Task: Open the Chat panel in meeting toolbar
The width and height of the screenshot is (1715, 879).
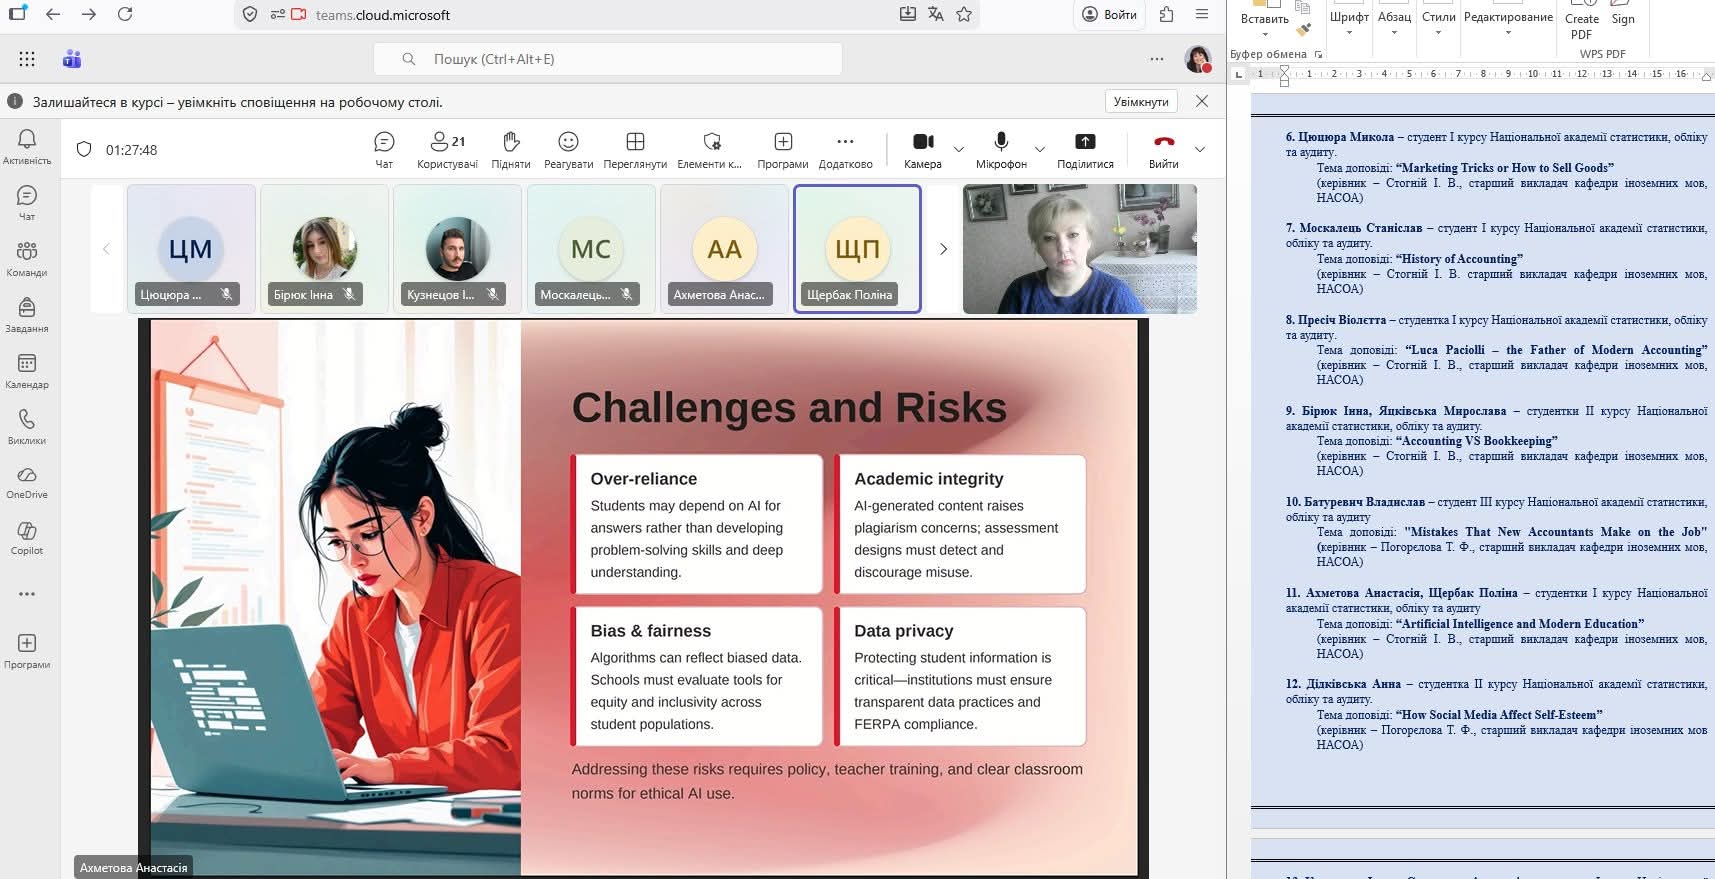Action: click(x=384, y=149)
